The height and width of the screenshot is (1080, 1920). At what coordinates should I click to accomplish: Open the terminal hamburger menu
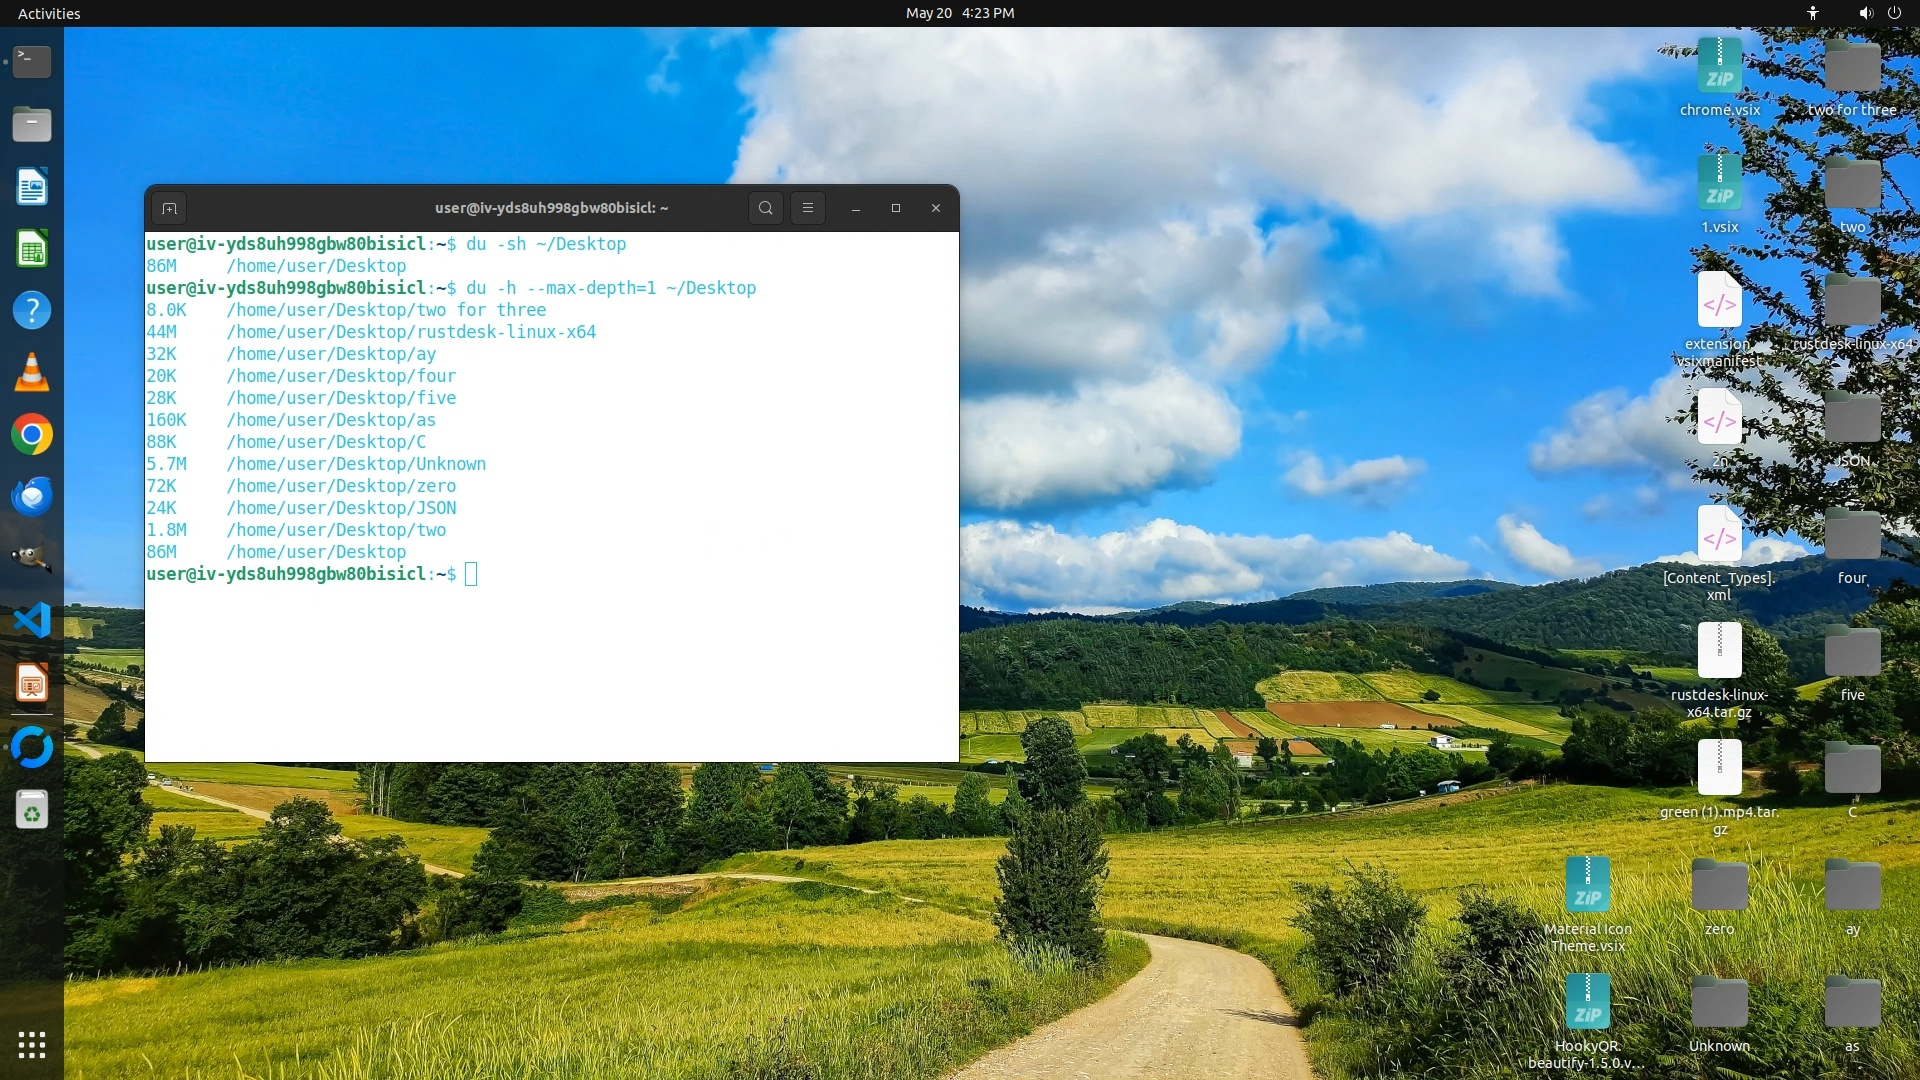point(808,208)
